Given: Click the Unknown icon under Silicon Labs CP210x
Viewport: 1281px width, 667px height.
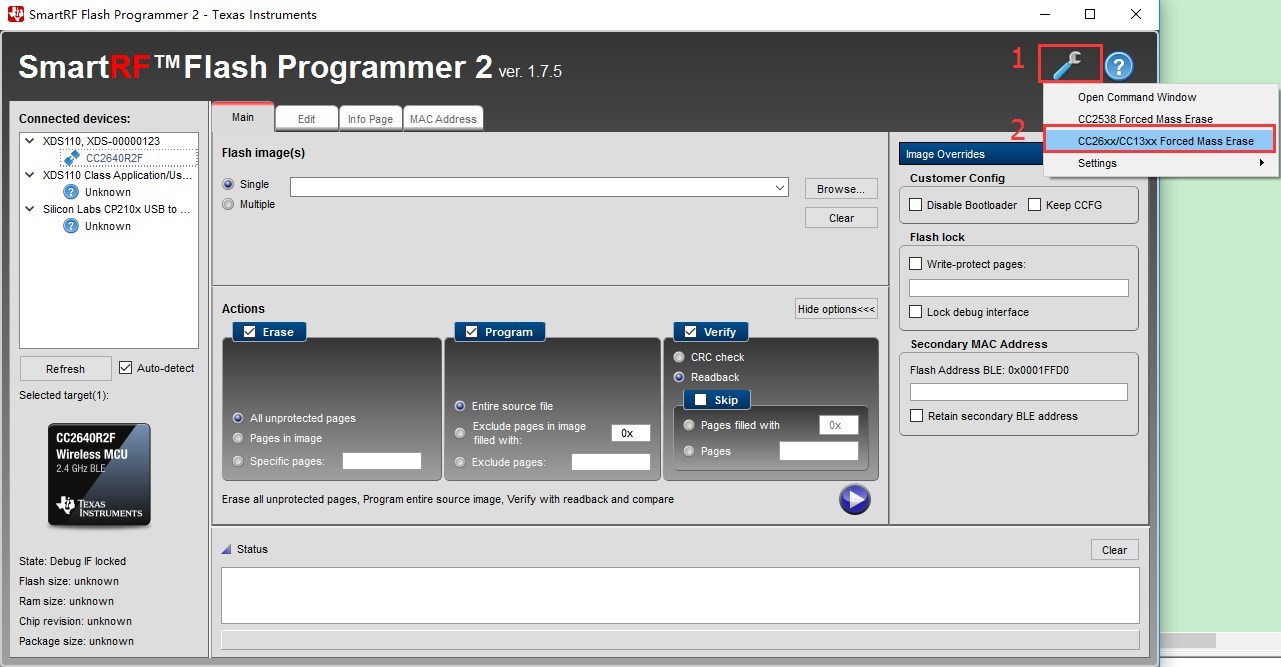Looking at the screenshot, I should [x=71, y=226].
